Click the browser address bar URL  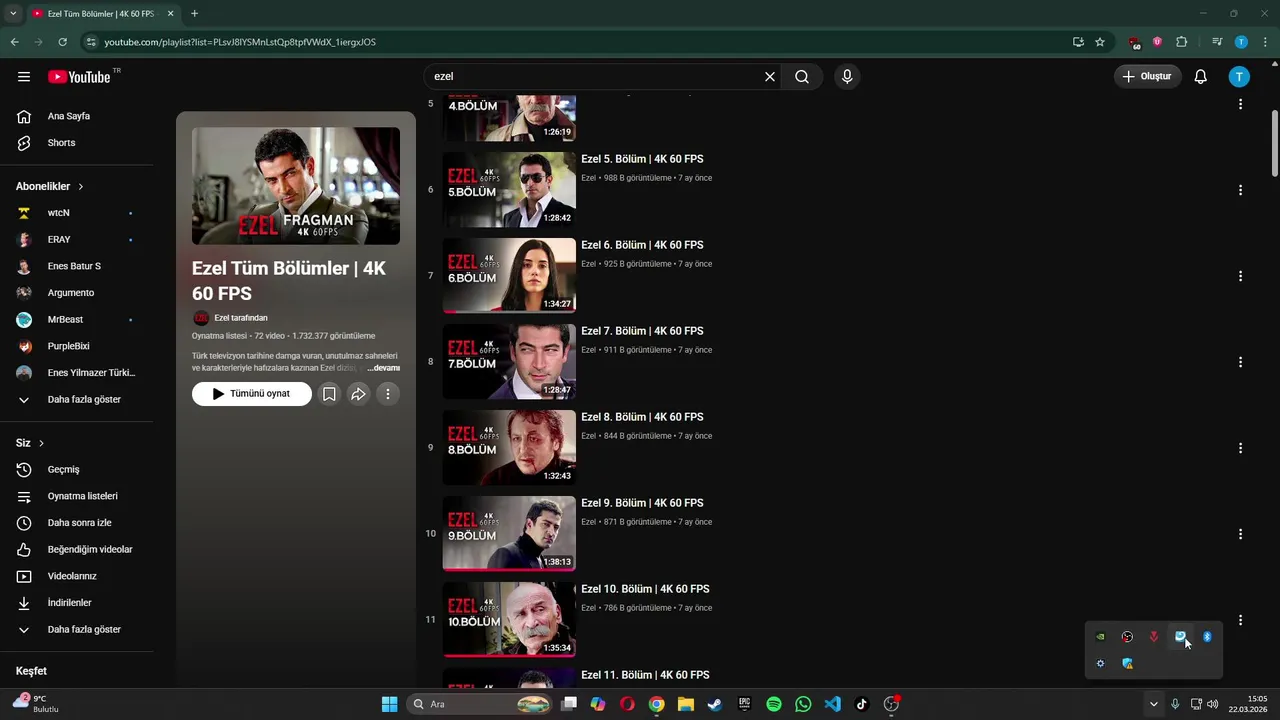[240, 42]
